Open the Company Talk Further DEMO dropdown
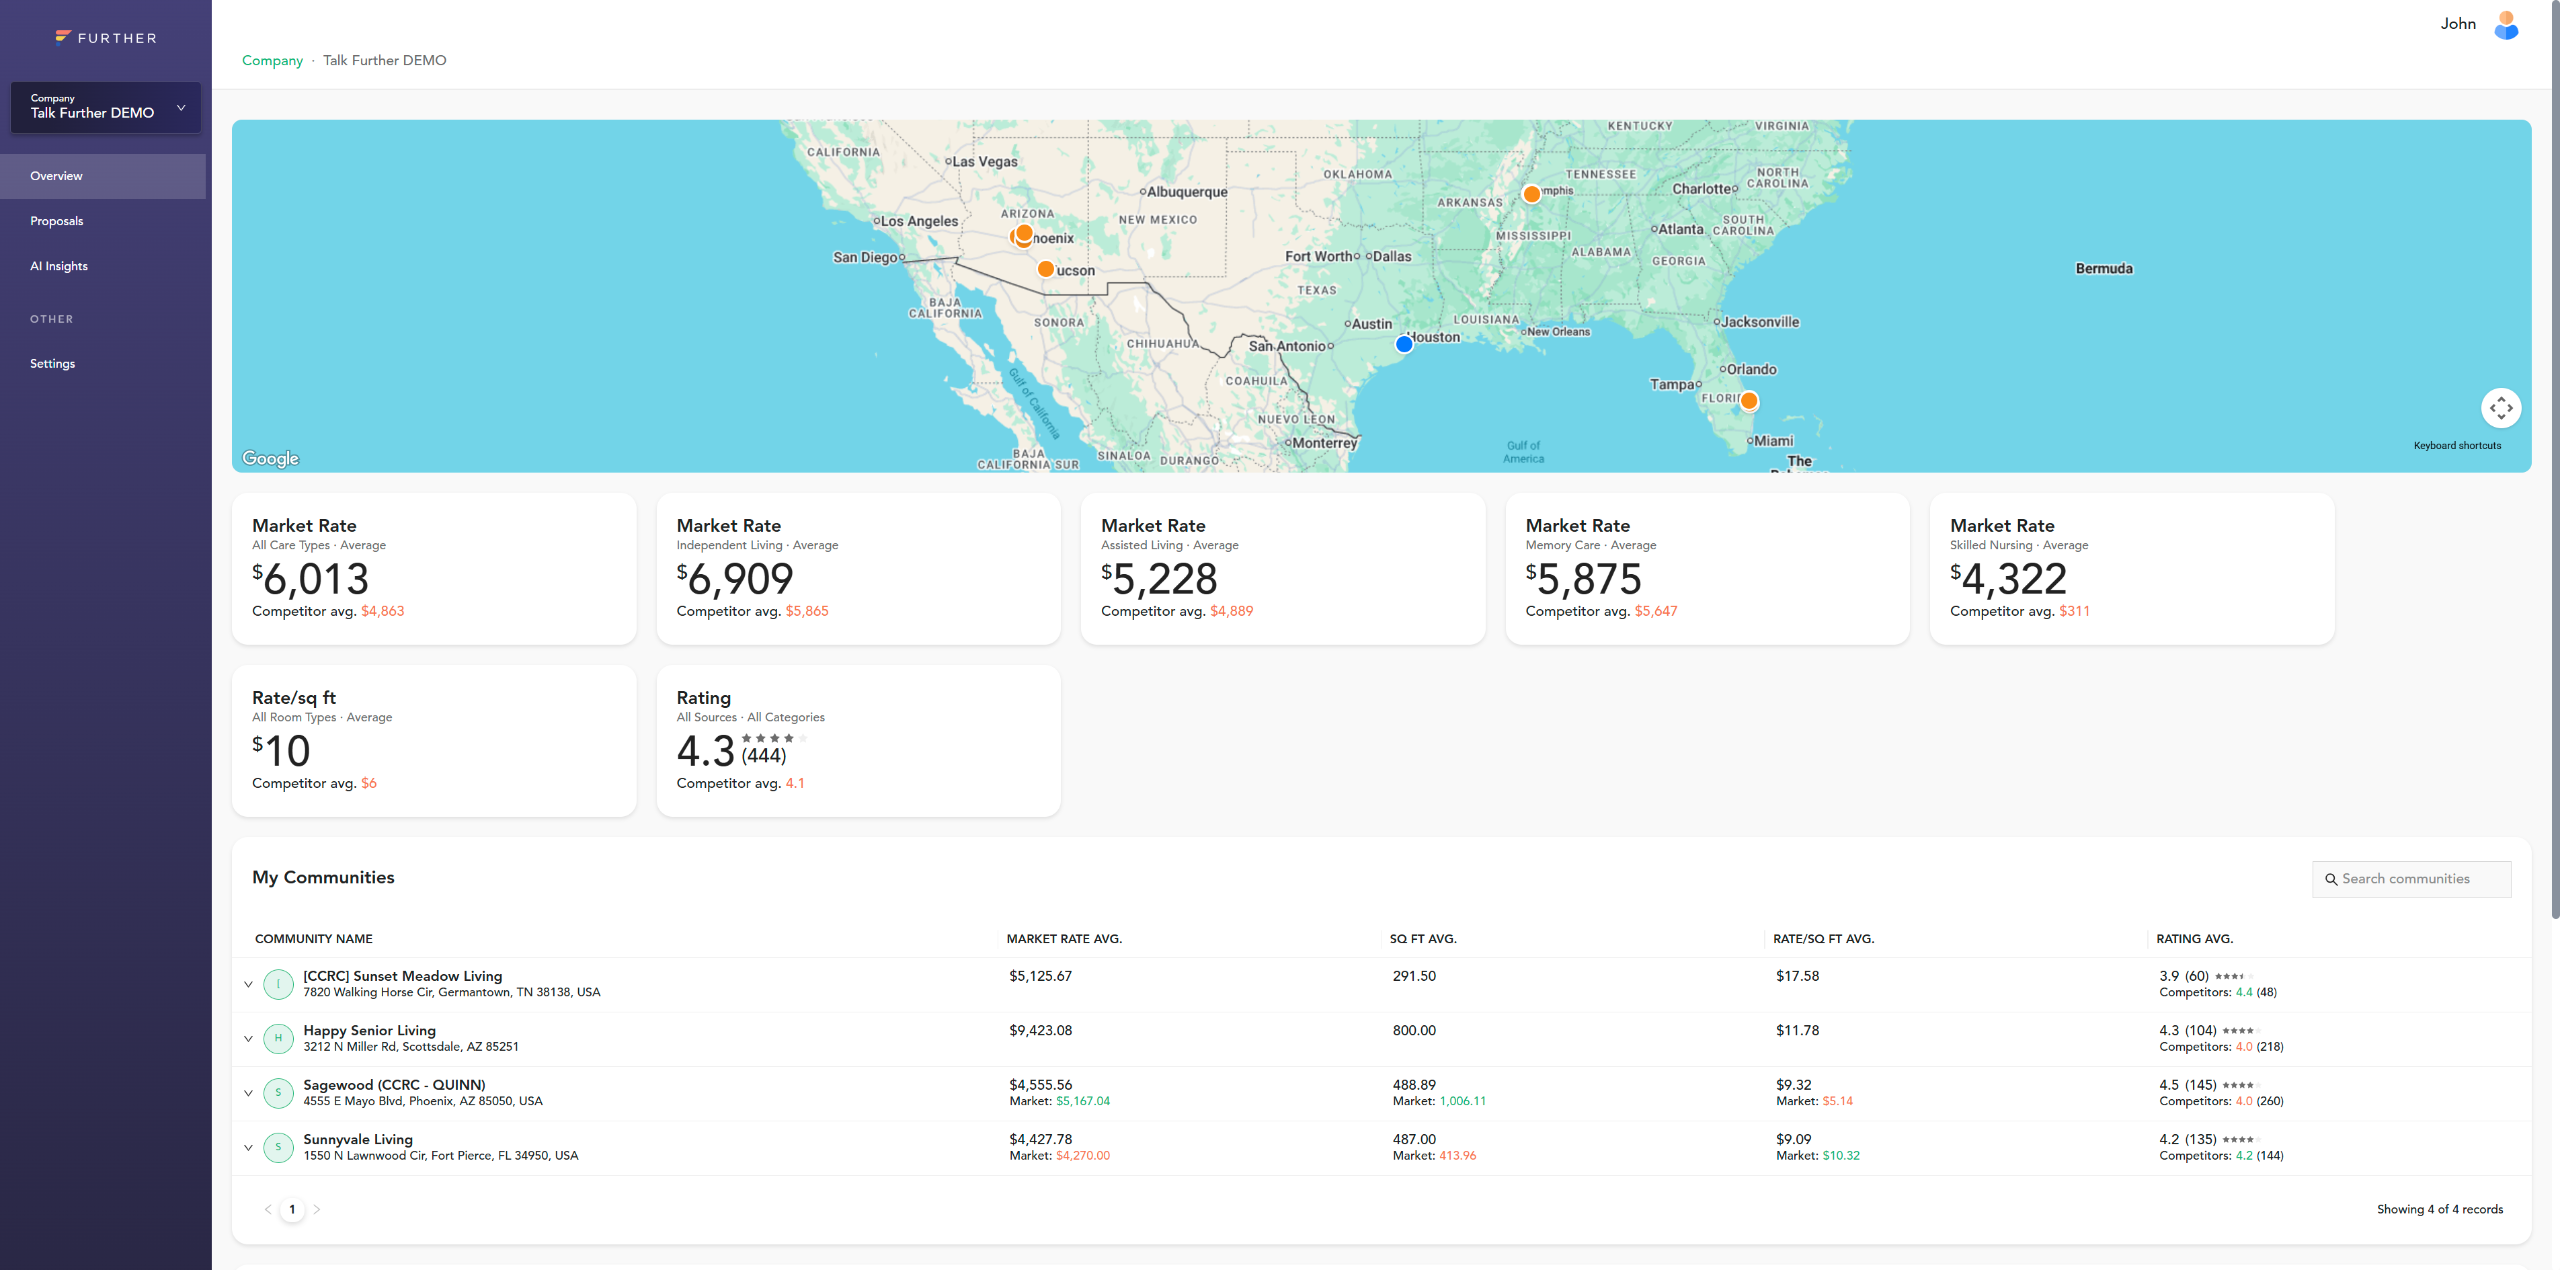This screenshot has height=1270, width=2560. point(106,107)
